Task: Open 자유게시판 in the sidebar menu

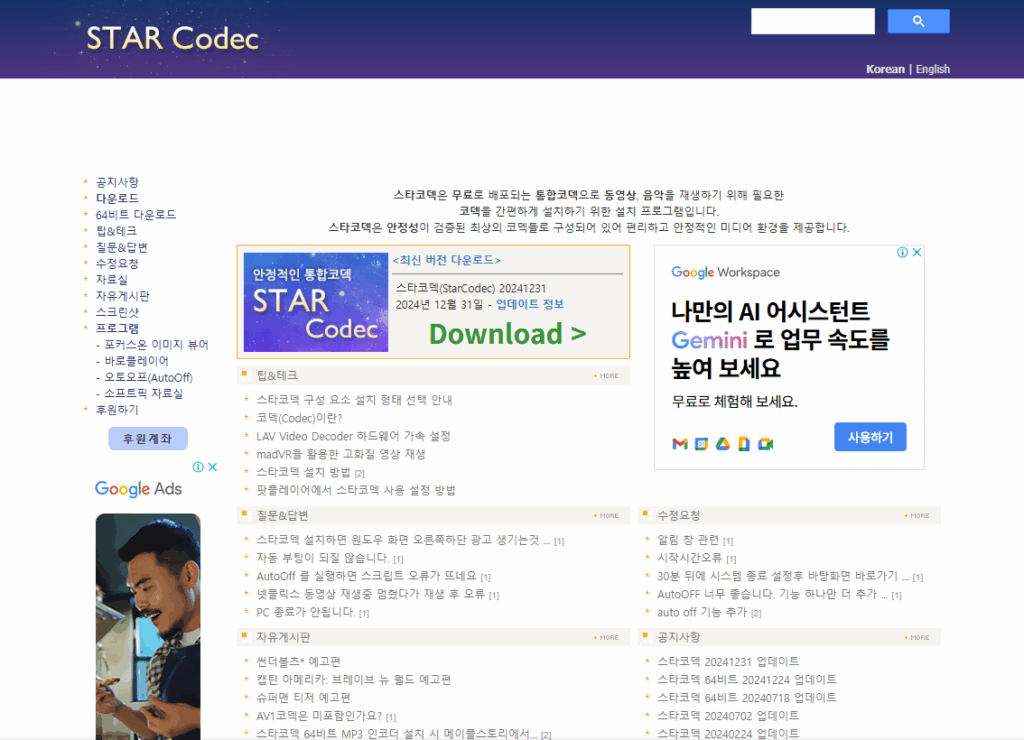Action: tap(123, 296)
